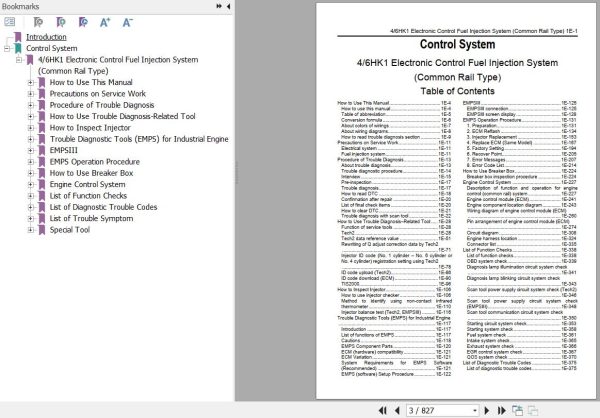Collapse bookmarks panel arrow icon
The width and height of the screenshot is (600, 418).
click(x=228, y=6)
